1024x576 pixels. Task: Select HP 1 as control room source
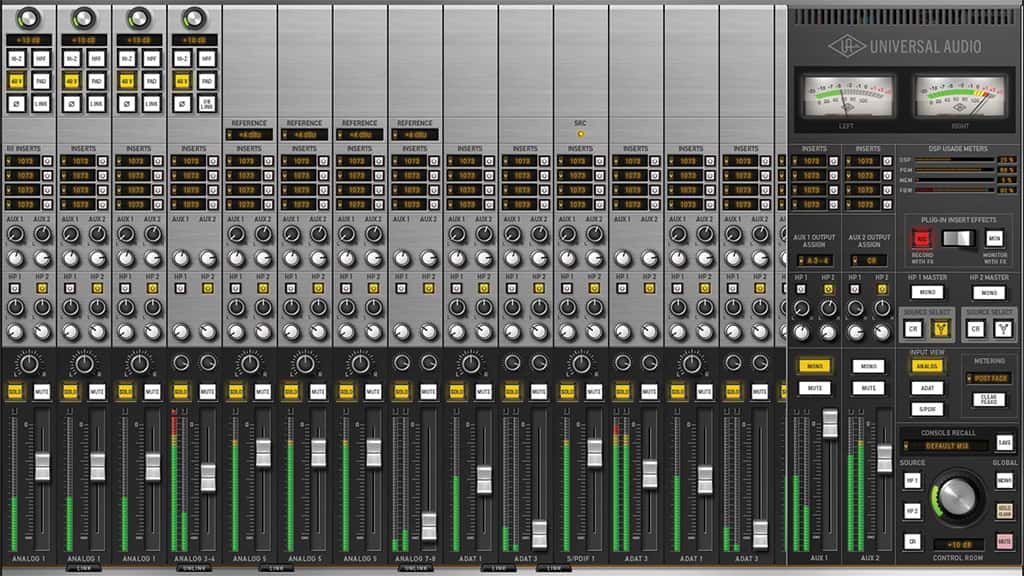(x=912, y=481)
